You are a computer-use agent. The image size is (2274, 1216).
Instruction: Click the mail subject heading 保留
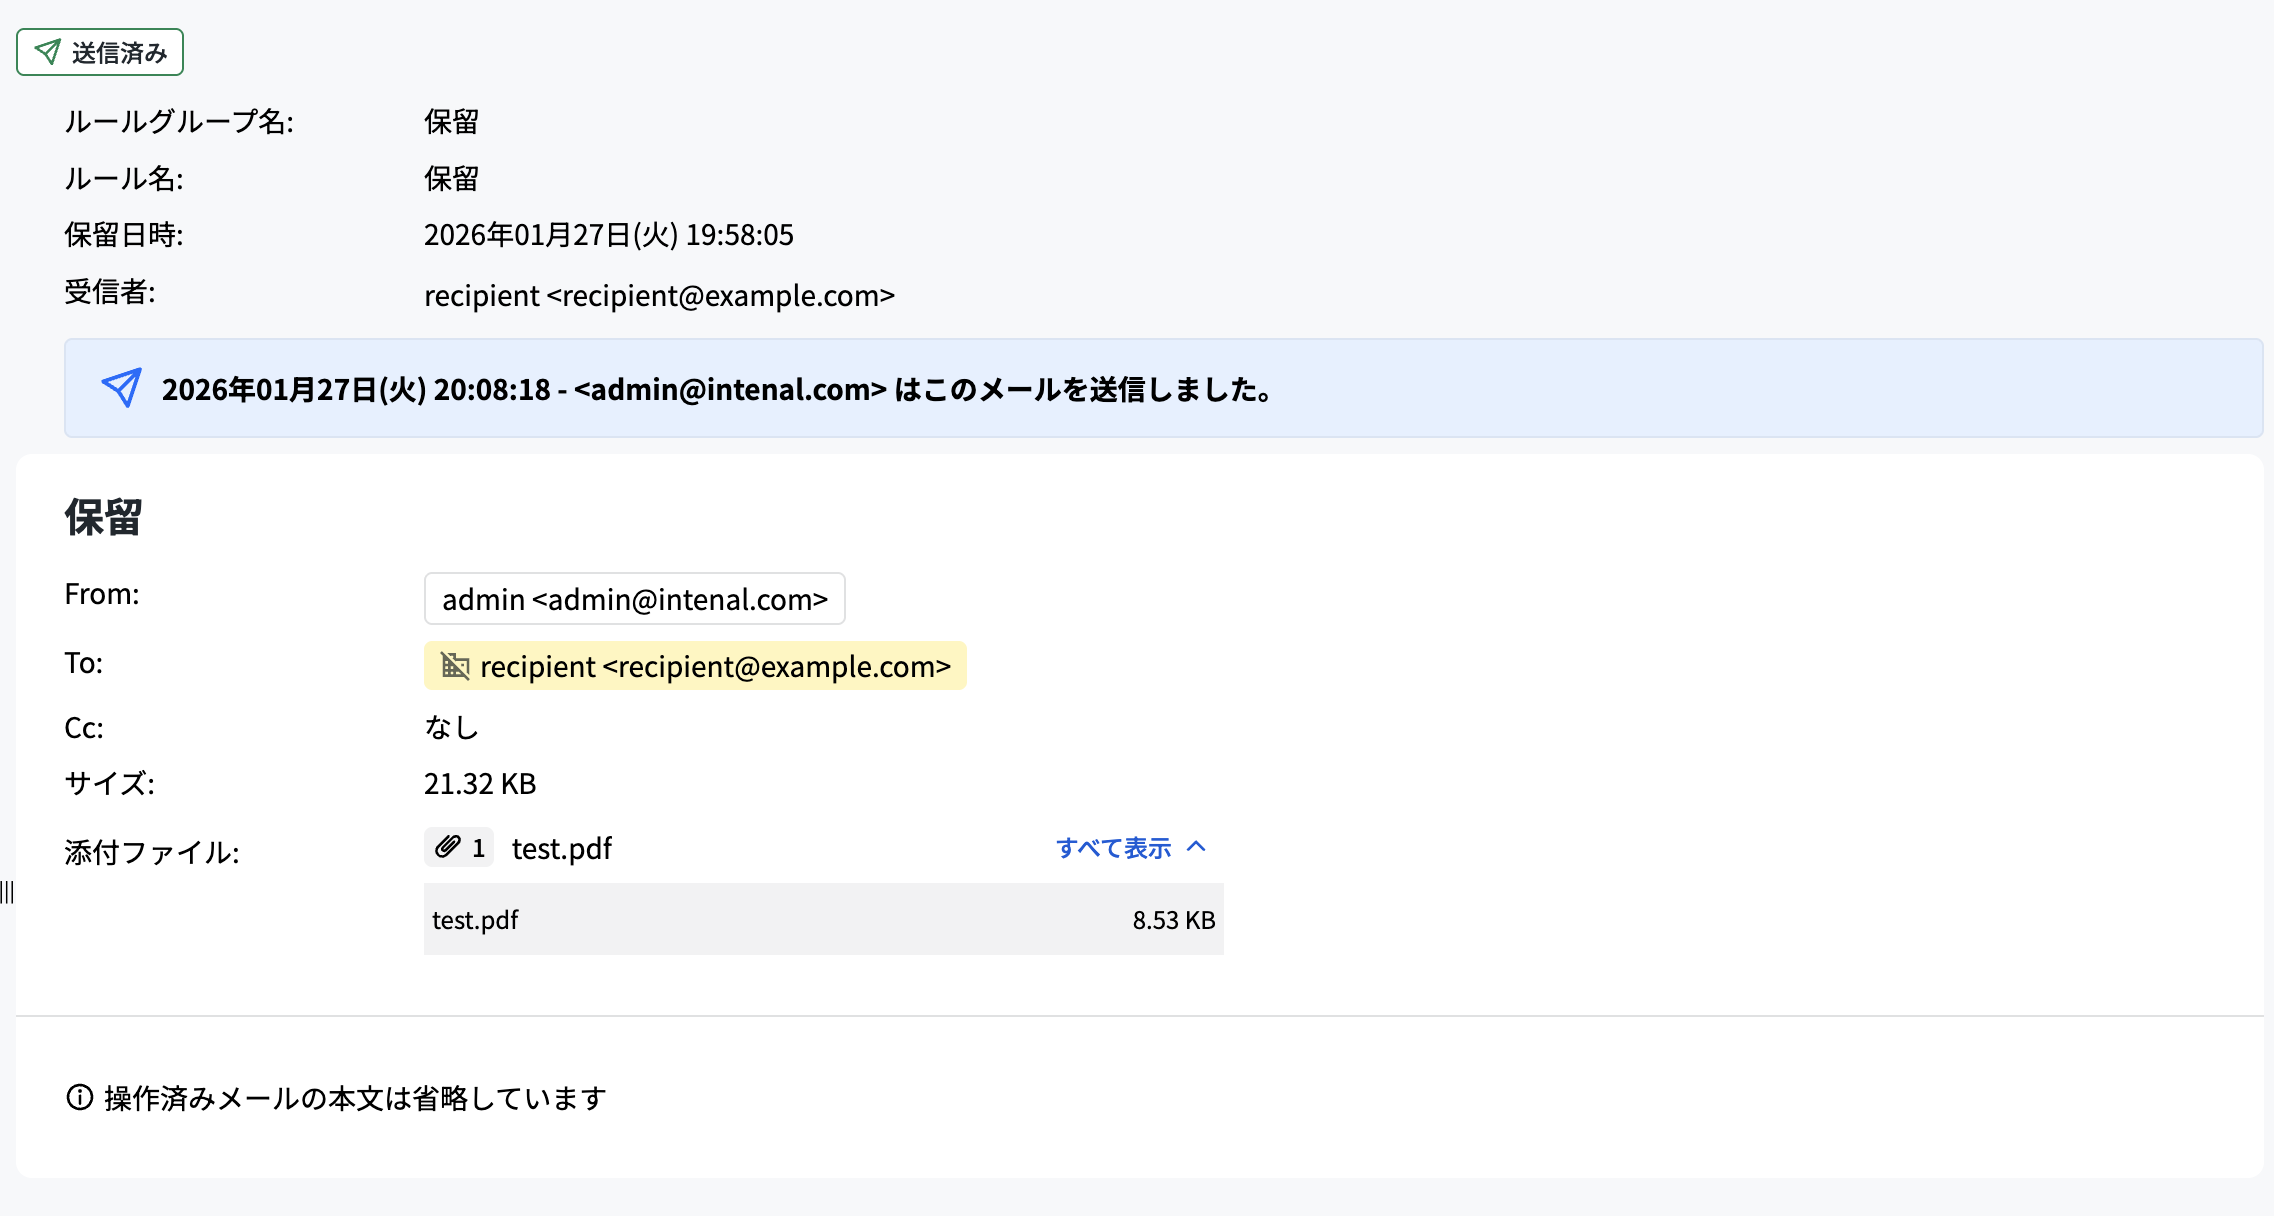(104, 518)
